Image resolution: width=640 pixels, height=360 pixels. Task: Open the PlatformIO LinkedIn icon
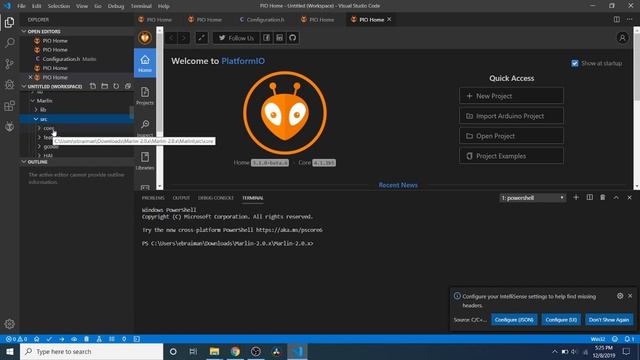[280, 38]
